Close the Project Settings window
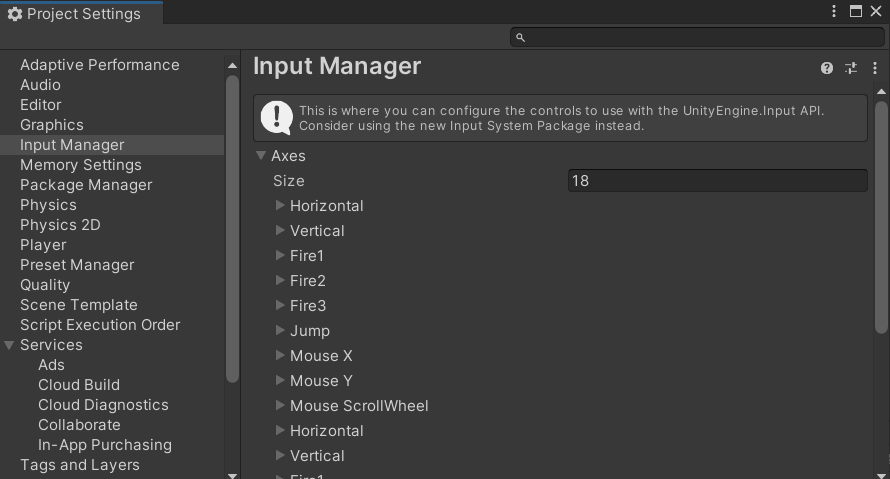 point(876,11)
